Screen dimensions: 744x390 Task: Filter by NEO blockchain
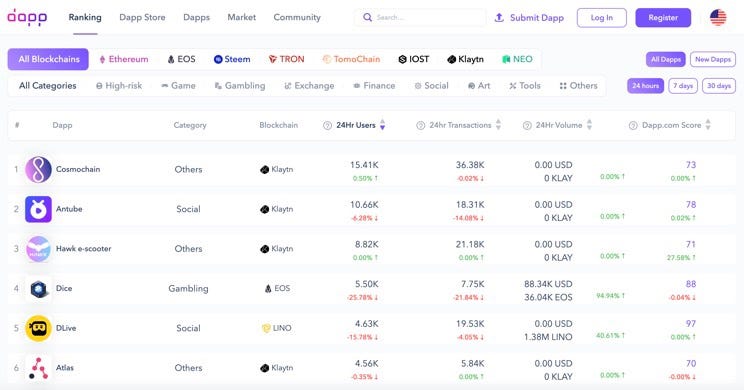coord(517,59)
